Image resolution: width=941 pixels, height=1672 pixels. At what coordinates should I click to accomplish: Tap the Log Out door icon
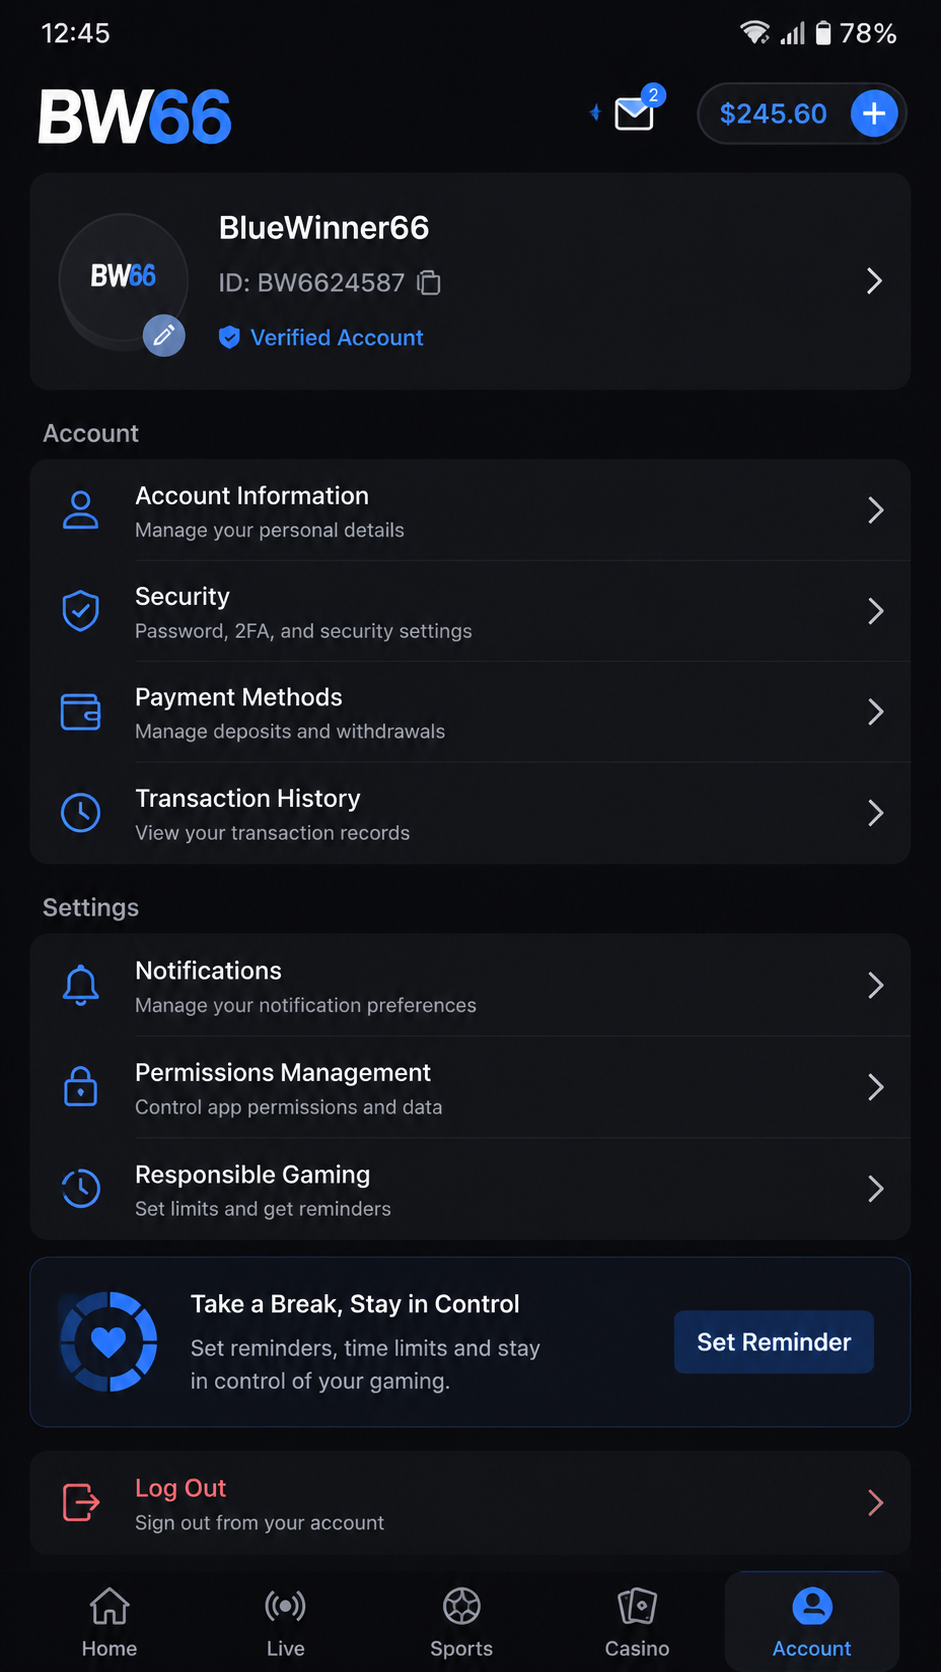(81, 1502)
